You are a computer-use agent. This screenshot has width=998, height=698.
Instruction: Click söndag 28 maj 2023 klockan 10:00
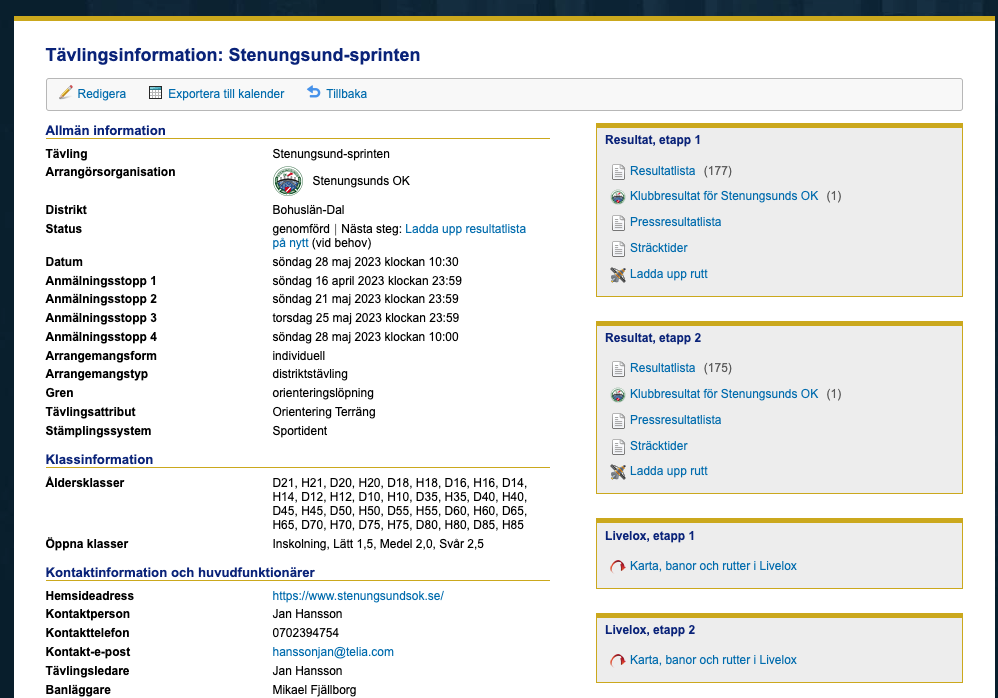365,337
